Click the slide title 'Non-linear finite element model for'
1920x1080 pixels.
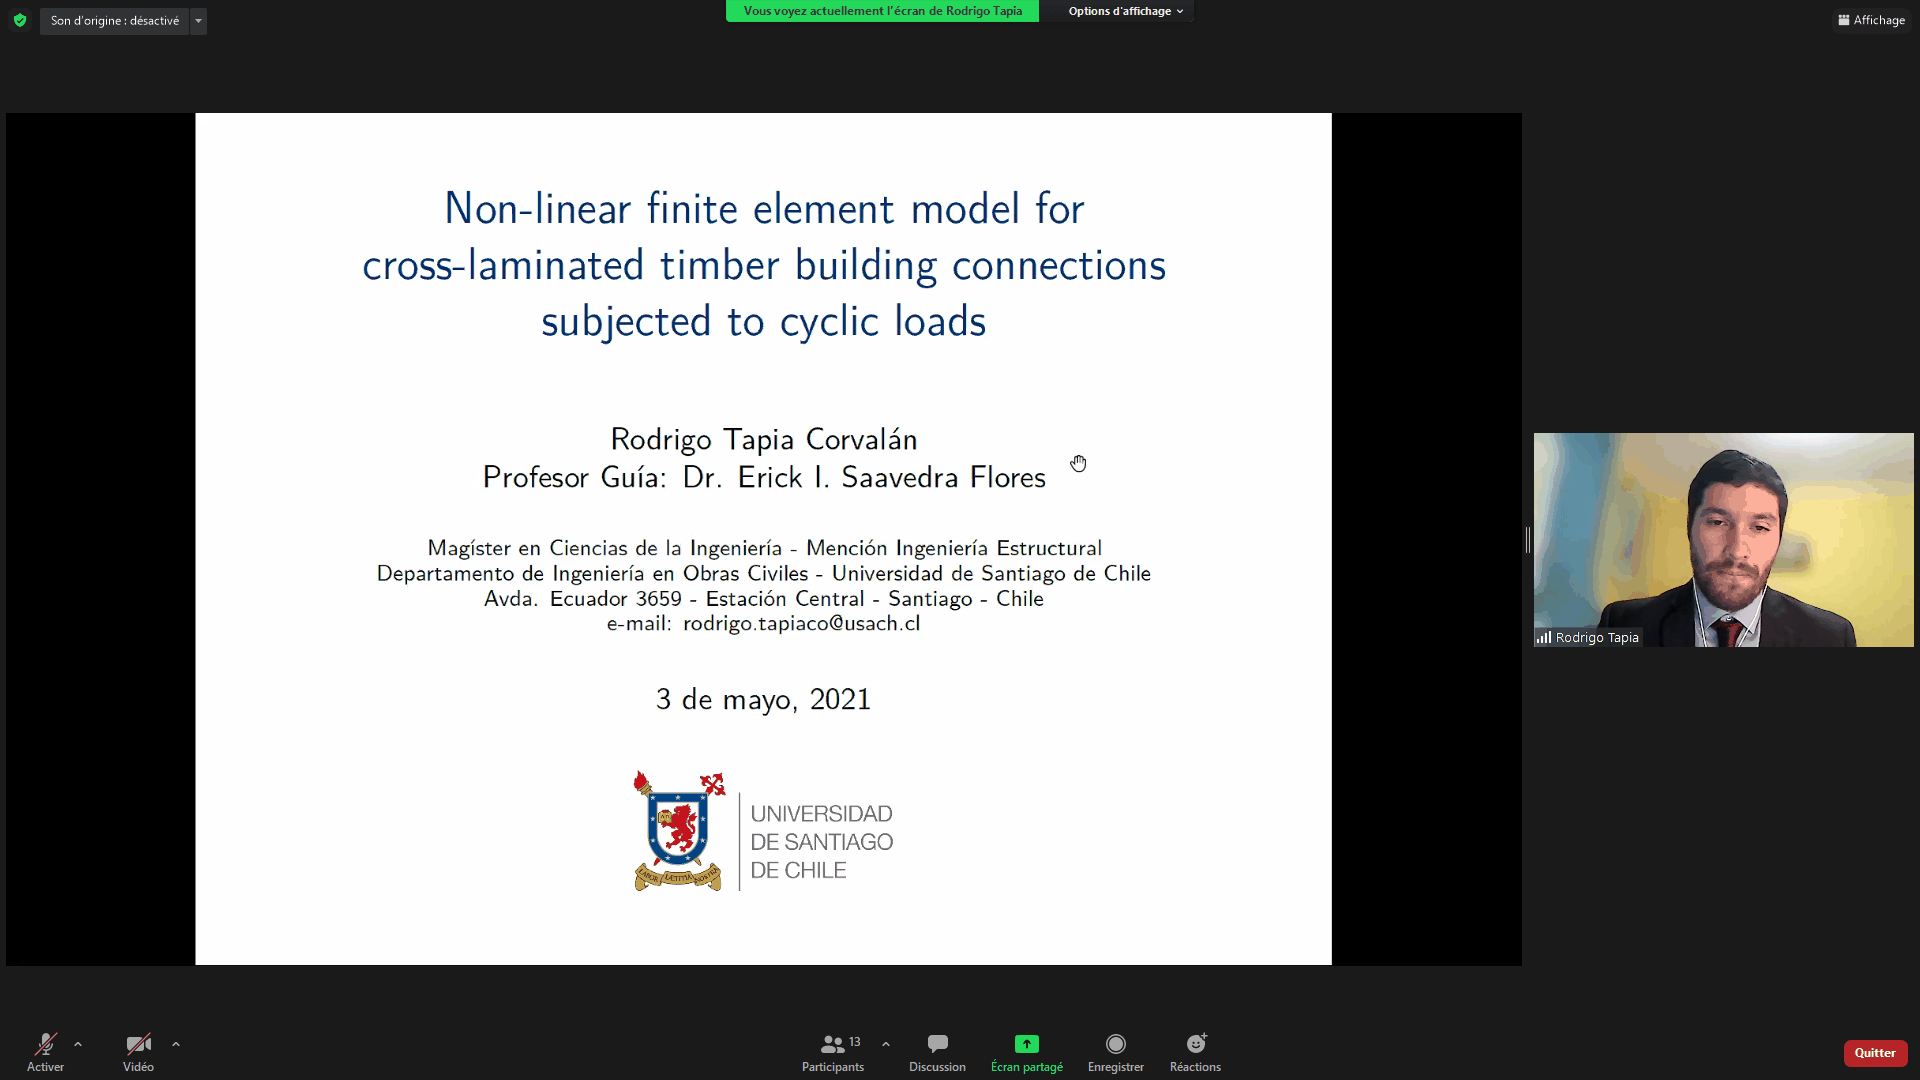pyautogui.click(x=764, y=209)
